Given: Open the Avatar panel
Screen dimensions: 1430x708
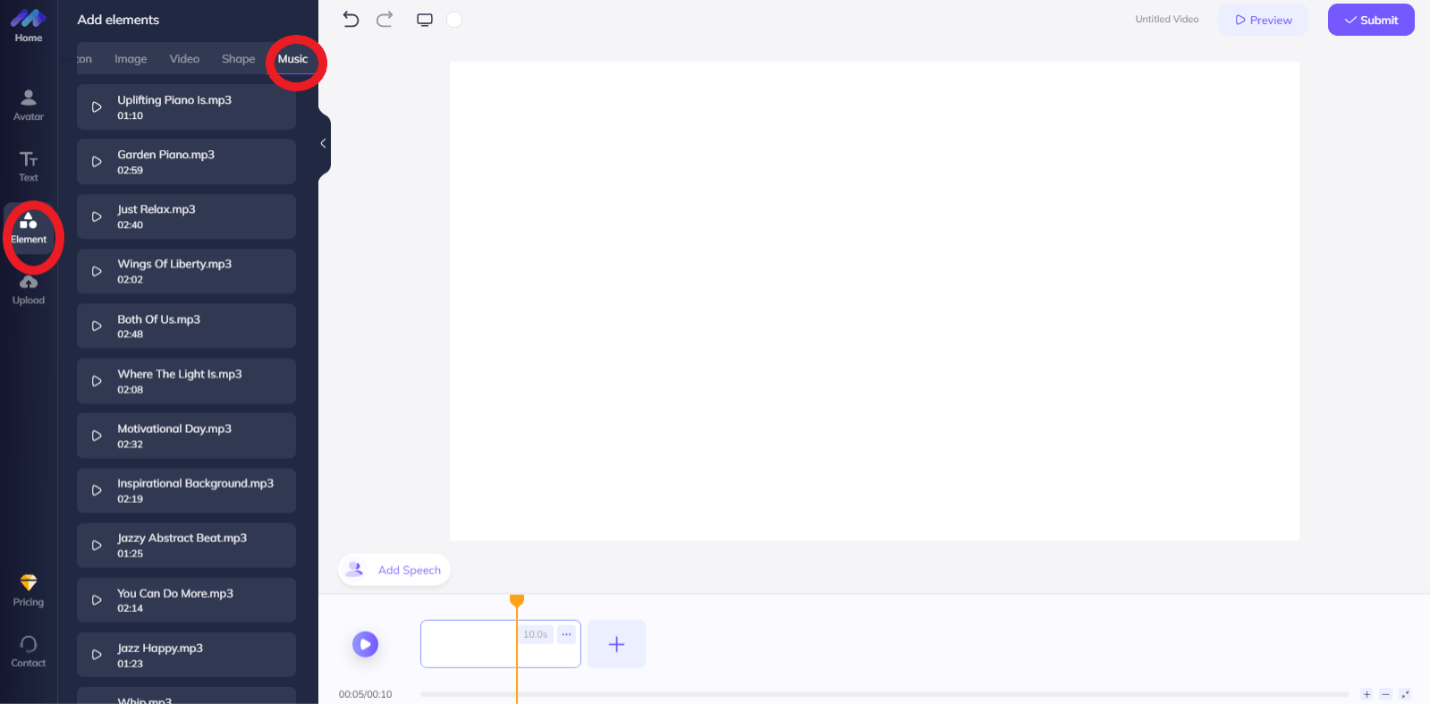Looking at the screenshot, I should 28,105.
